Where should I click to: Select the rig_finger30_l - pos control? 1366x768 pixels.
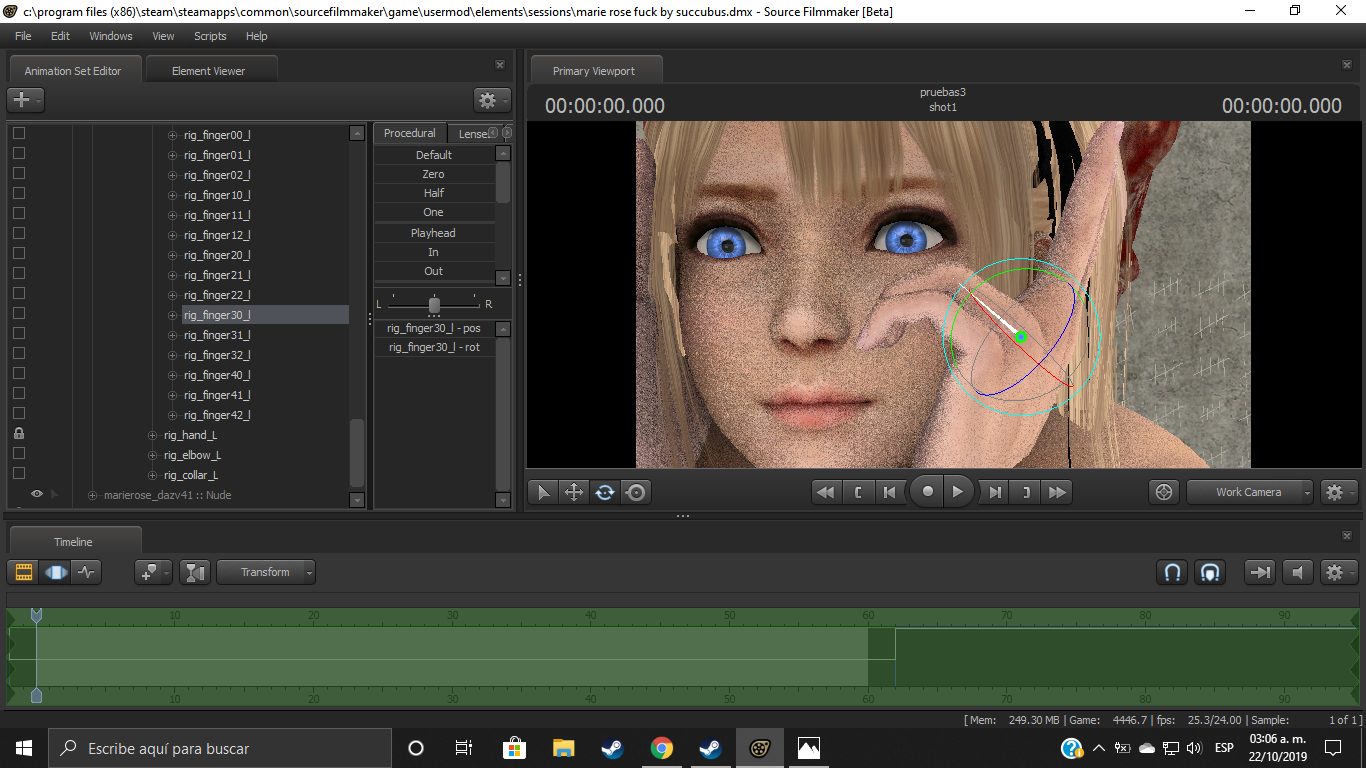click(434, 328)
